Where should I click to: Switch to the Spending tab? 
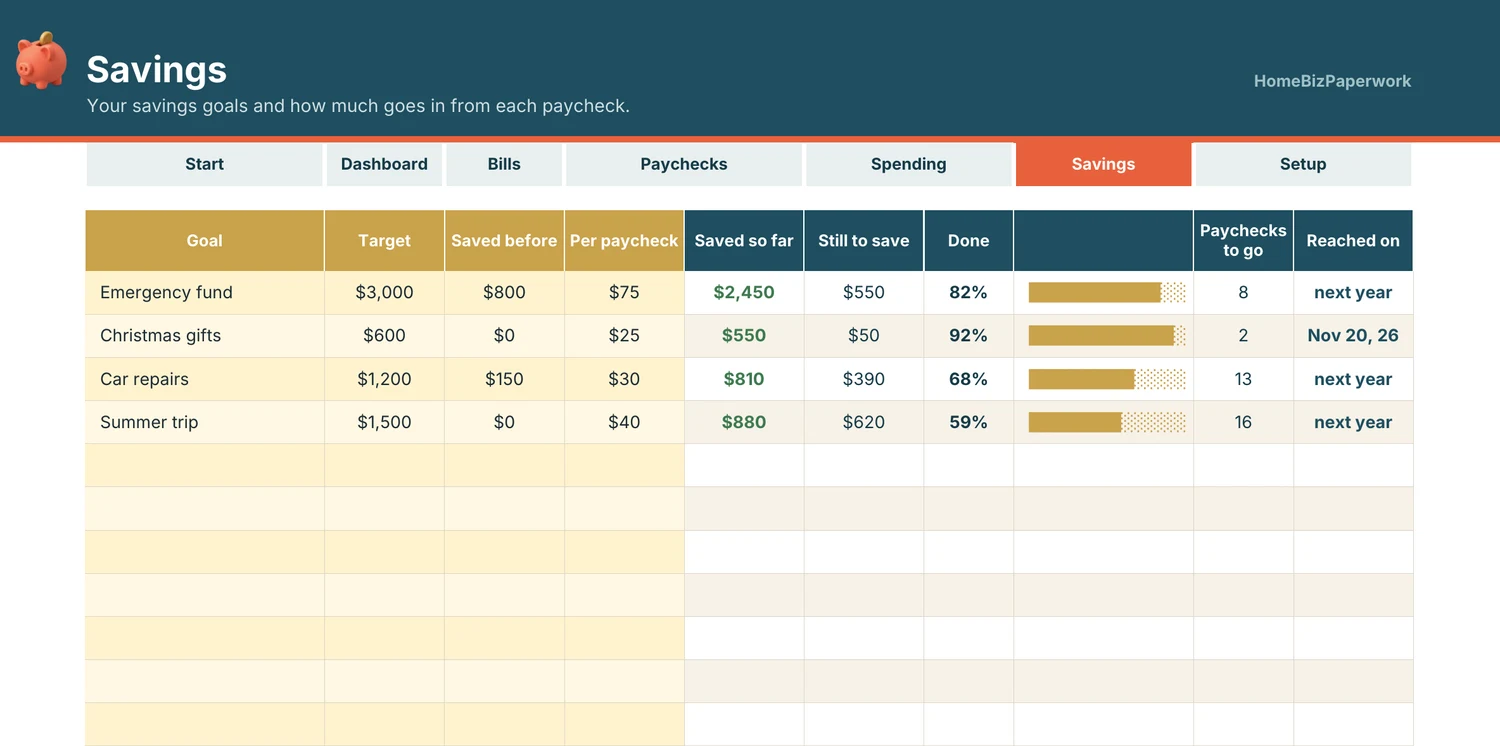[x=909, y=164]
